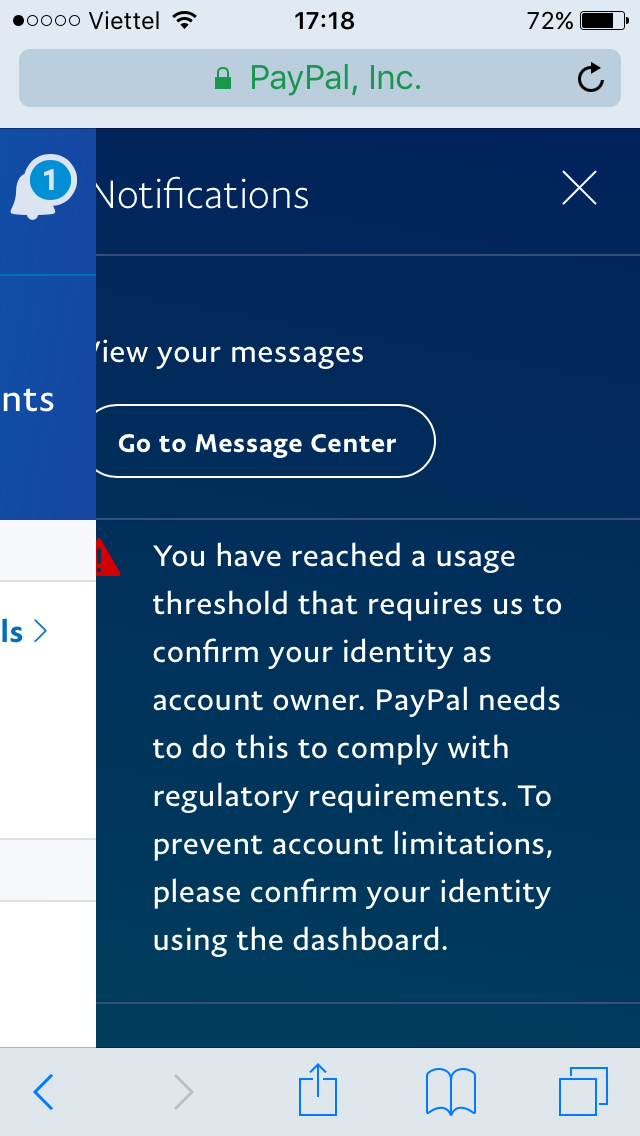Open the Safari bookmarks book icon
The width and height of the screenshot is (640, 1136).
tap(450, 1092)
